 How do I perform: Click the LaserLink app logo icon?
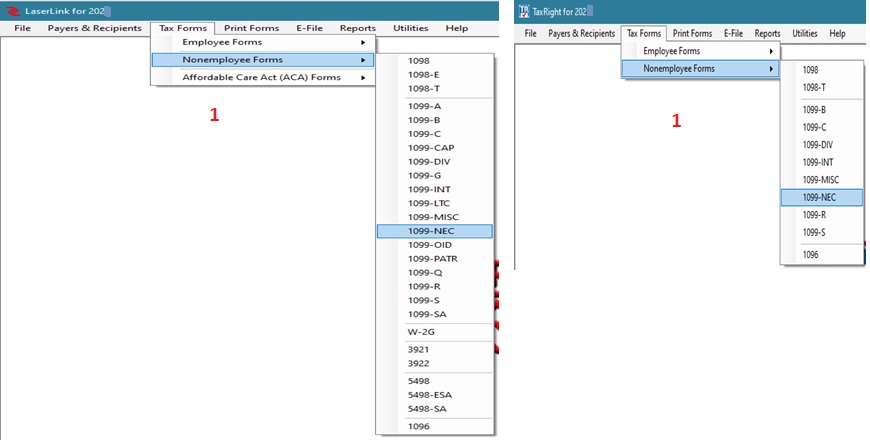[x=12, y=11]
